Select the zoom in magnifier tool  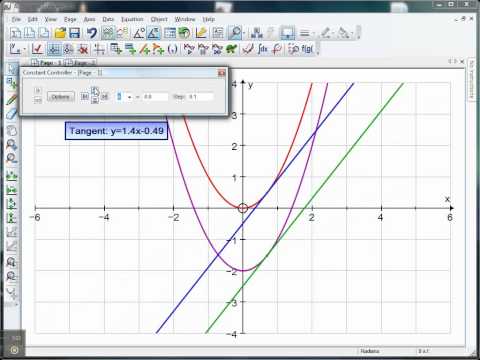point(12,145)
